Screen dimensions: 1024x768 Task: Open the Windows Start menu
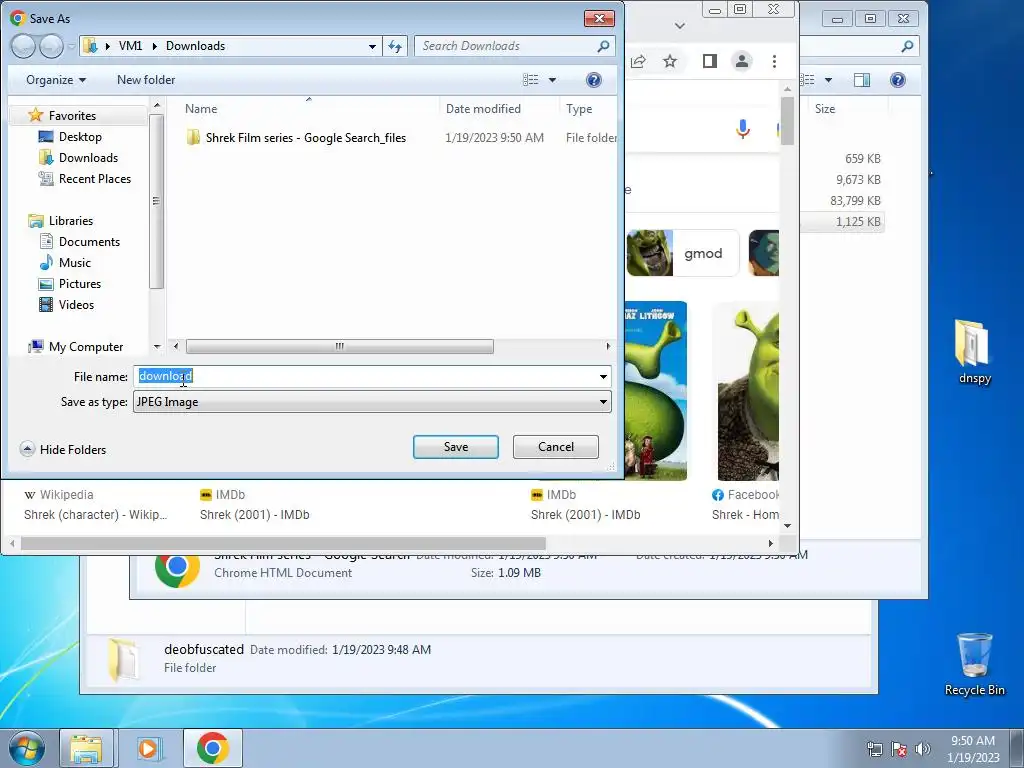[x=27, y=748]
